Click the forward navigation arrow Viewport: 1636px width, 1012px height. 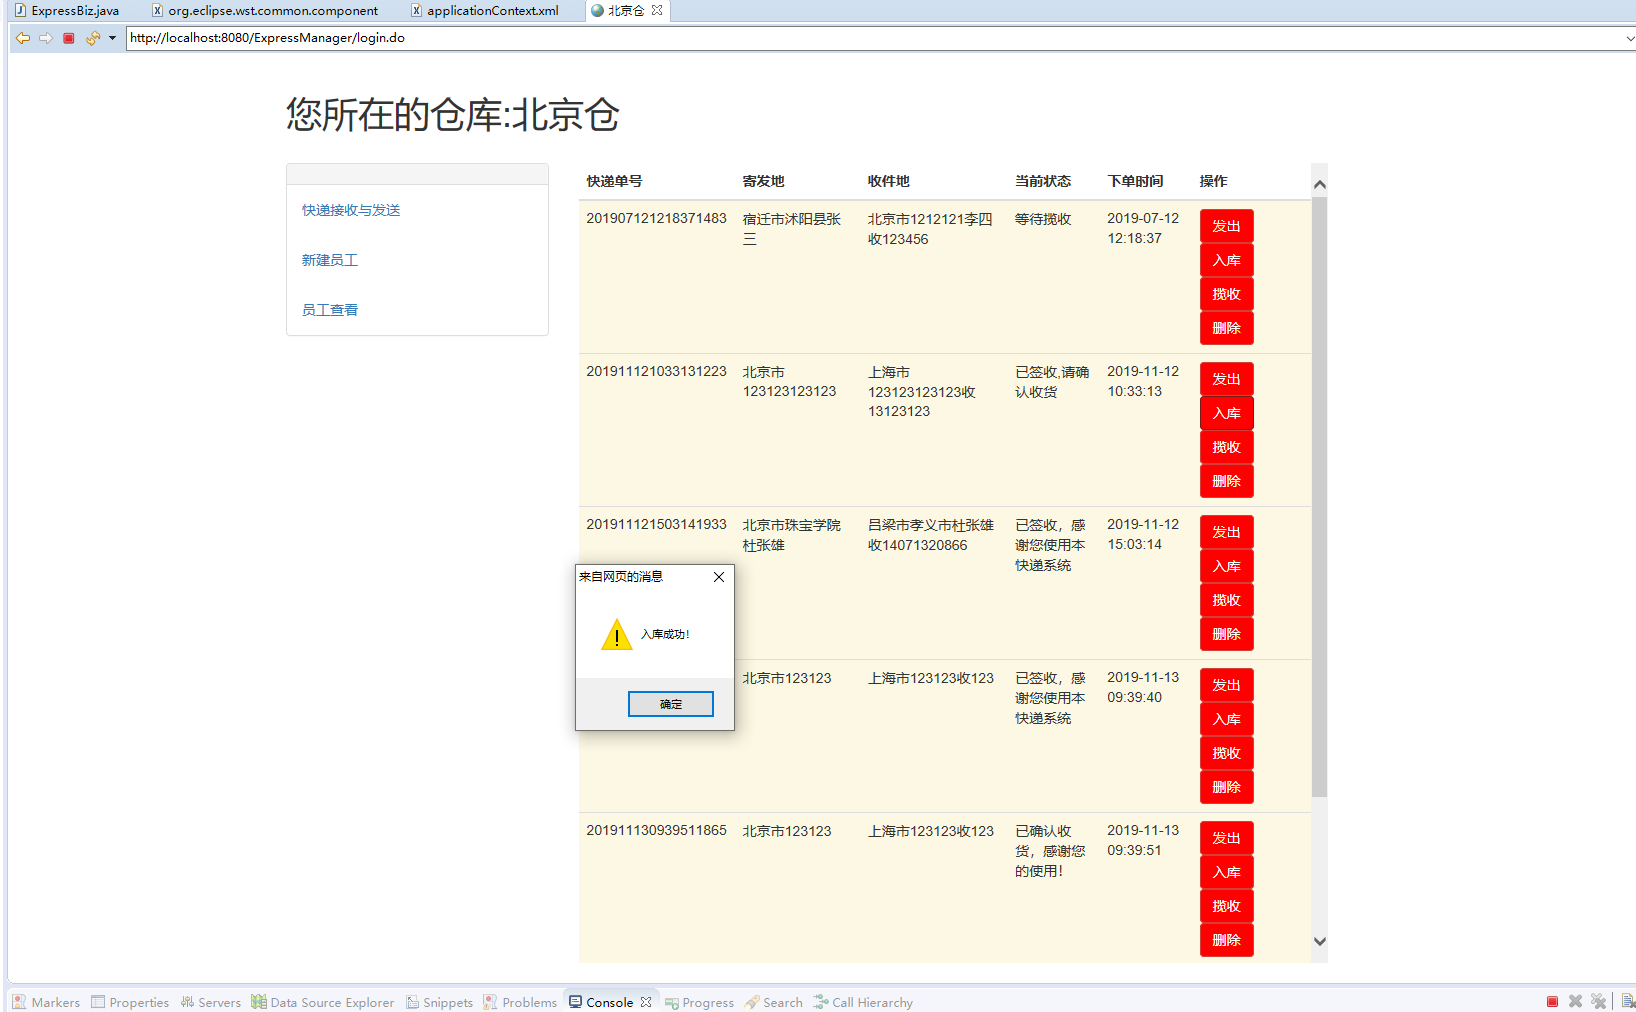46,38
